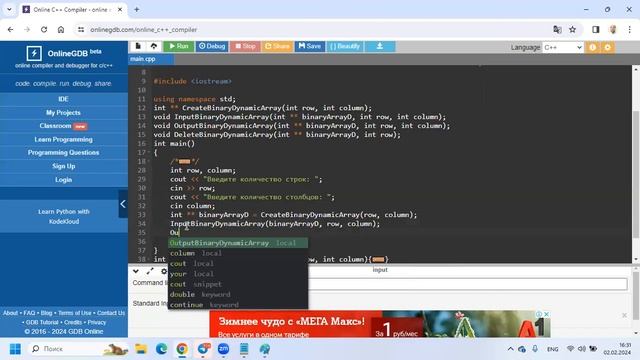Open the Contact Us footer link
Screen dimensions: 640x360
point(111,313)
